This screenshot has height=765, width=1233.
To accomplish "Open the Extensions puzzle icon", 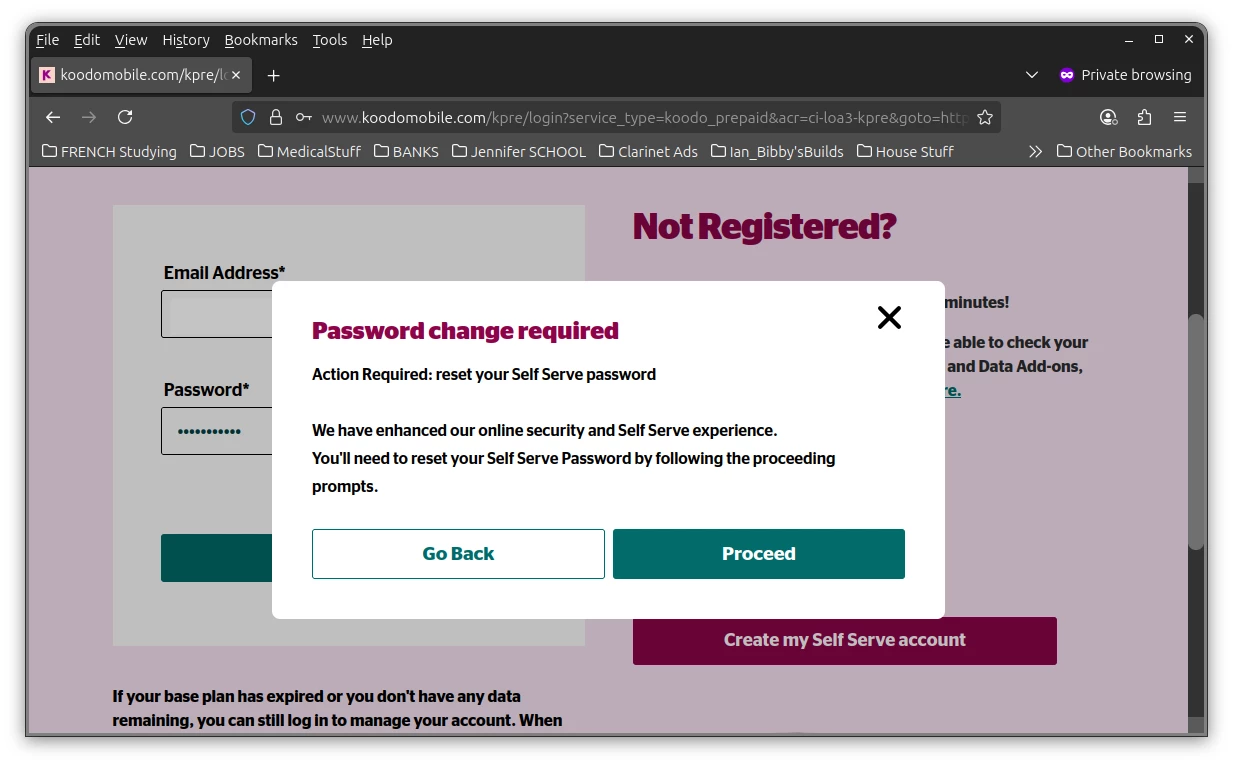I will (1144, 117).
